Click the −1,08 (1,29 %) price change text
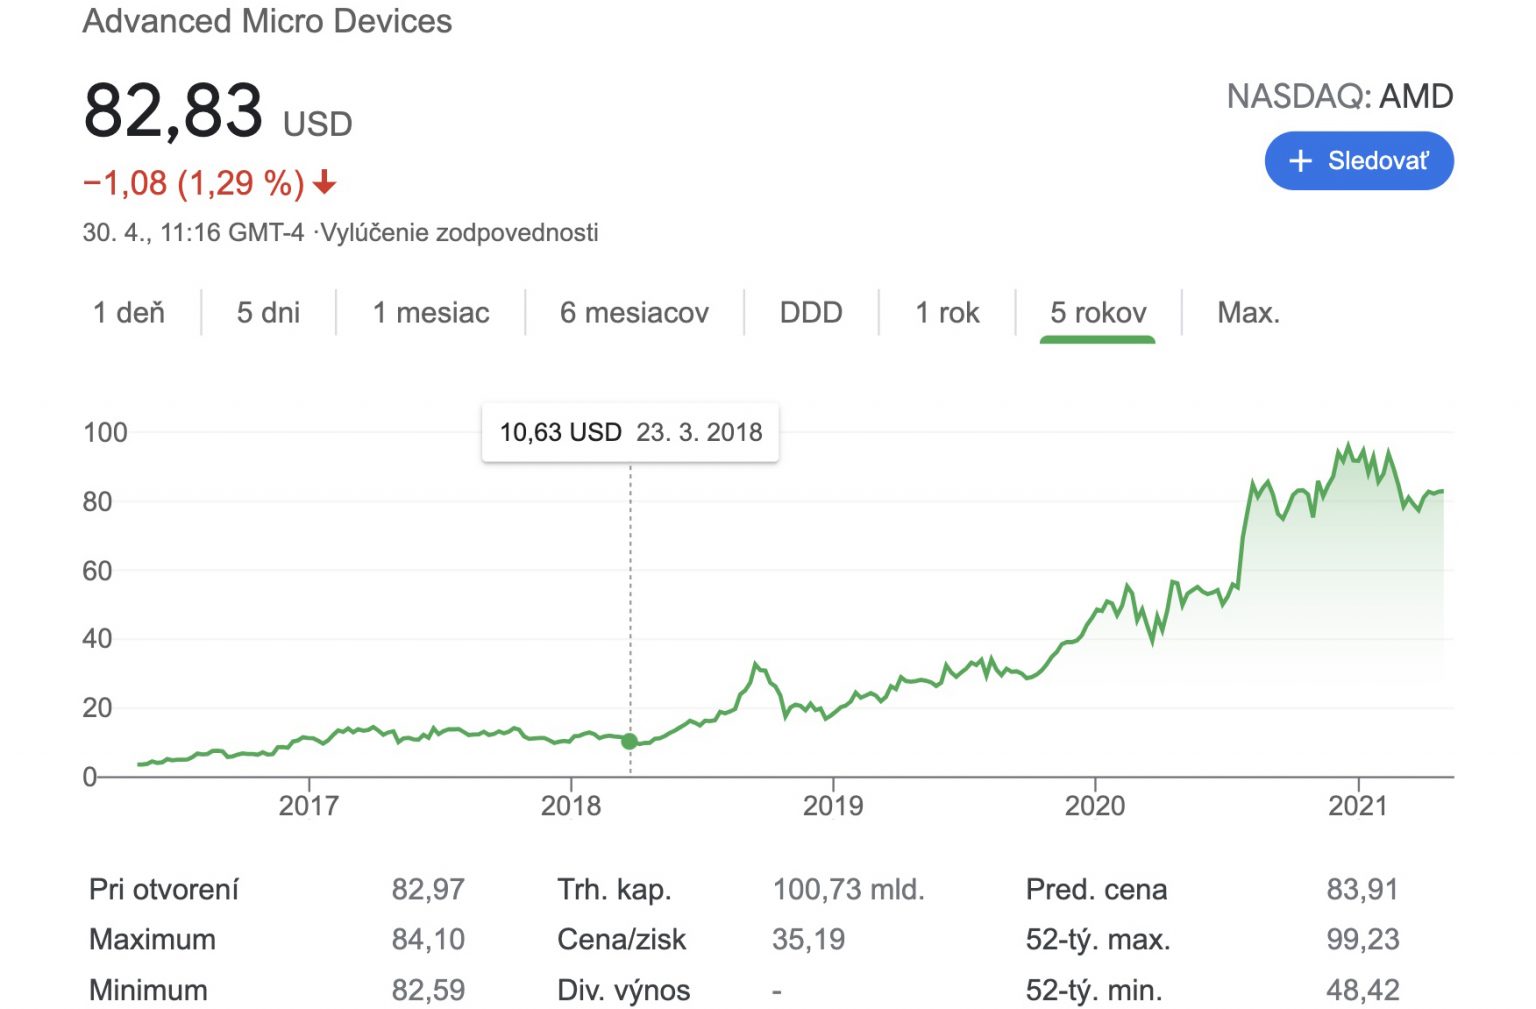The width and height of the screenshot is (1536, 1009). tap(193, 183)
